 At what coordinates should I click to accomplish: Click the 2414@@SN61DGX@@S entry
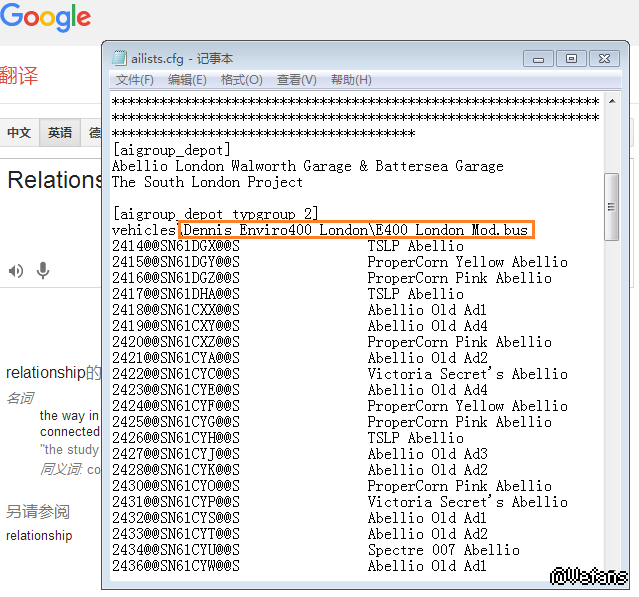176,246
